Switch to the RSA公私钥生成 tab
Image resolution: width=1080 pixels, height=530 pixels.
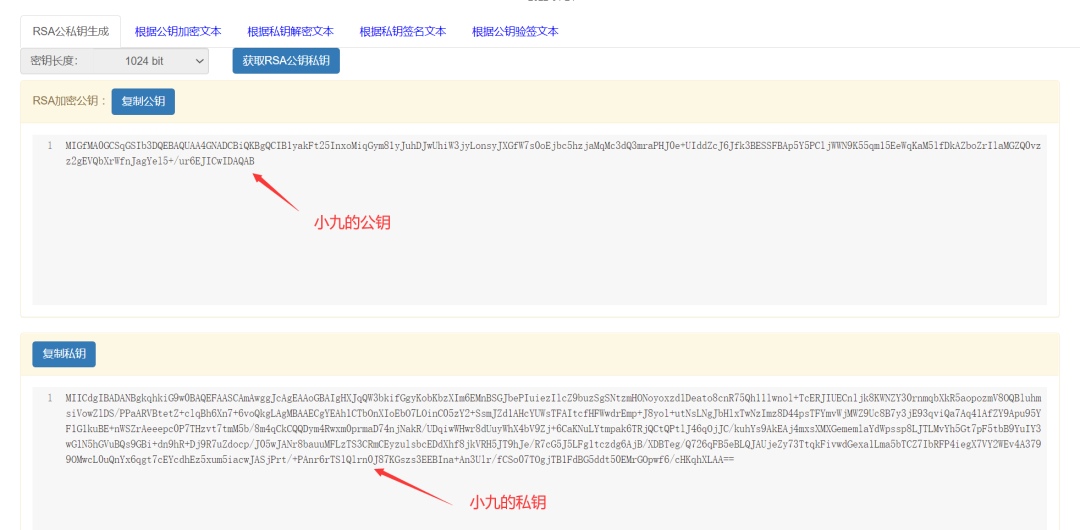70,31
